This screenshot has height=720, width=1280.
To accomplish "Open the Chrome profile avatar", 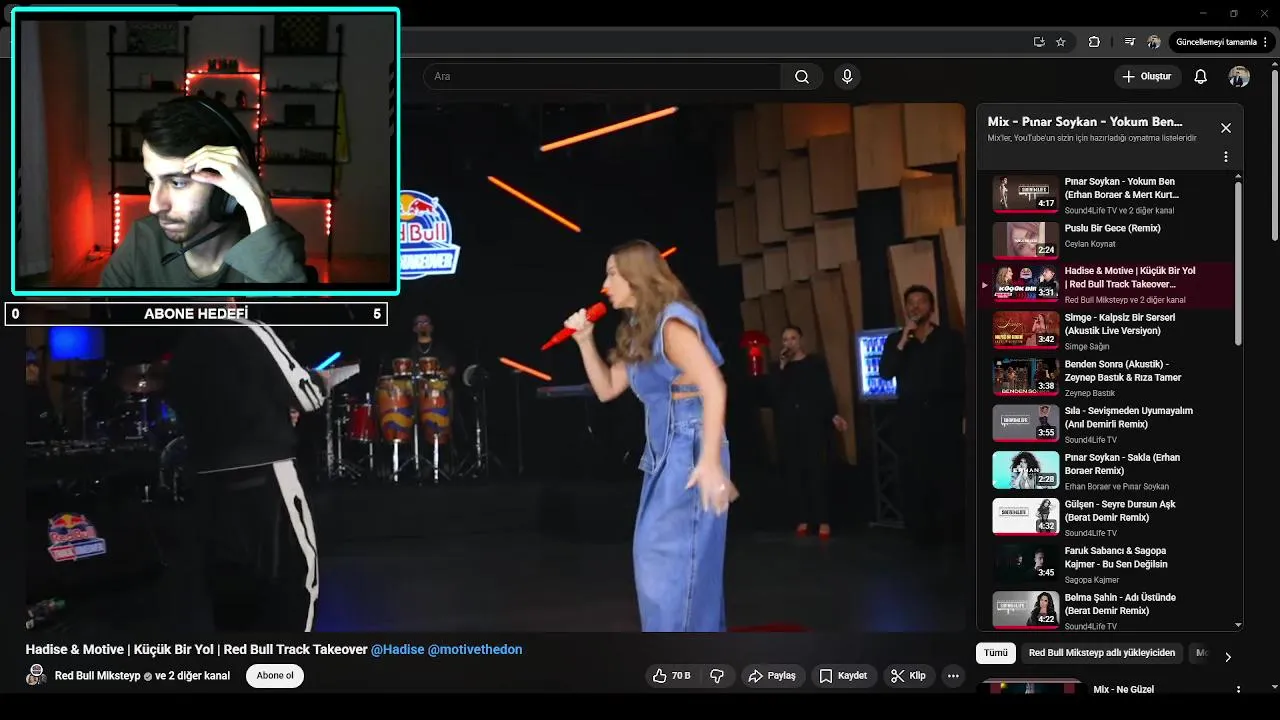I will tap(1154, 42).
